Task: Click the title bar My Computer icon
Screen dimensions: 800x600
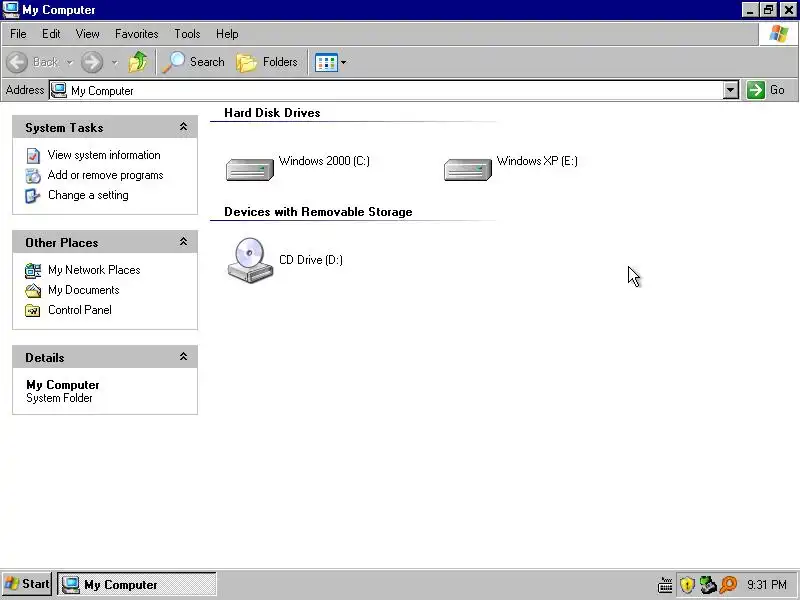Action: tap(11, 10)
